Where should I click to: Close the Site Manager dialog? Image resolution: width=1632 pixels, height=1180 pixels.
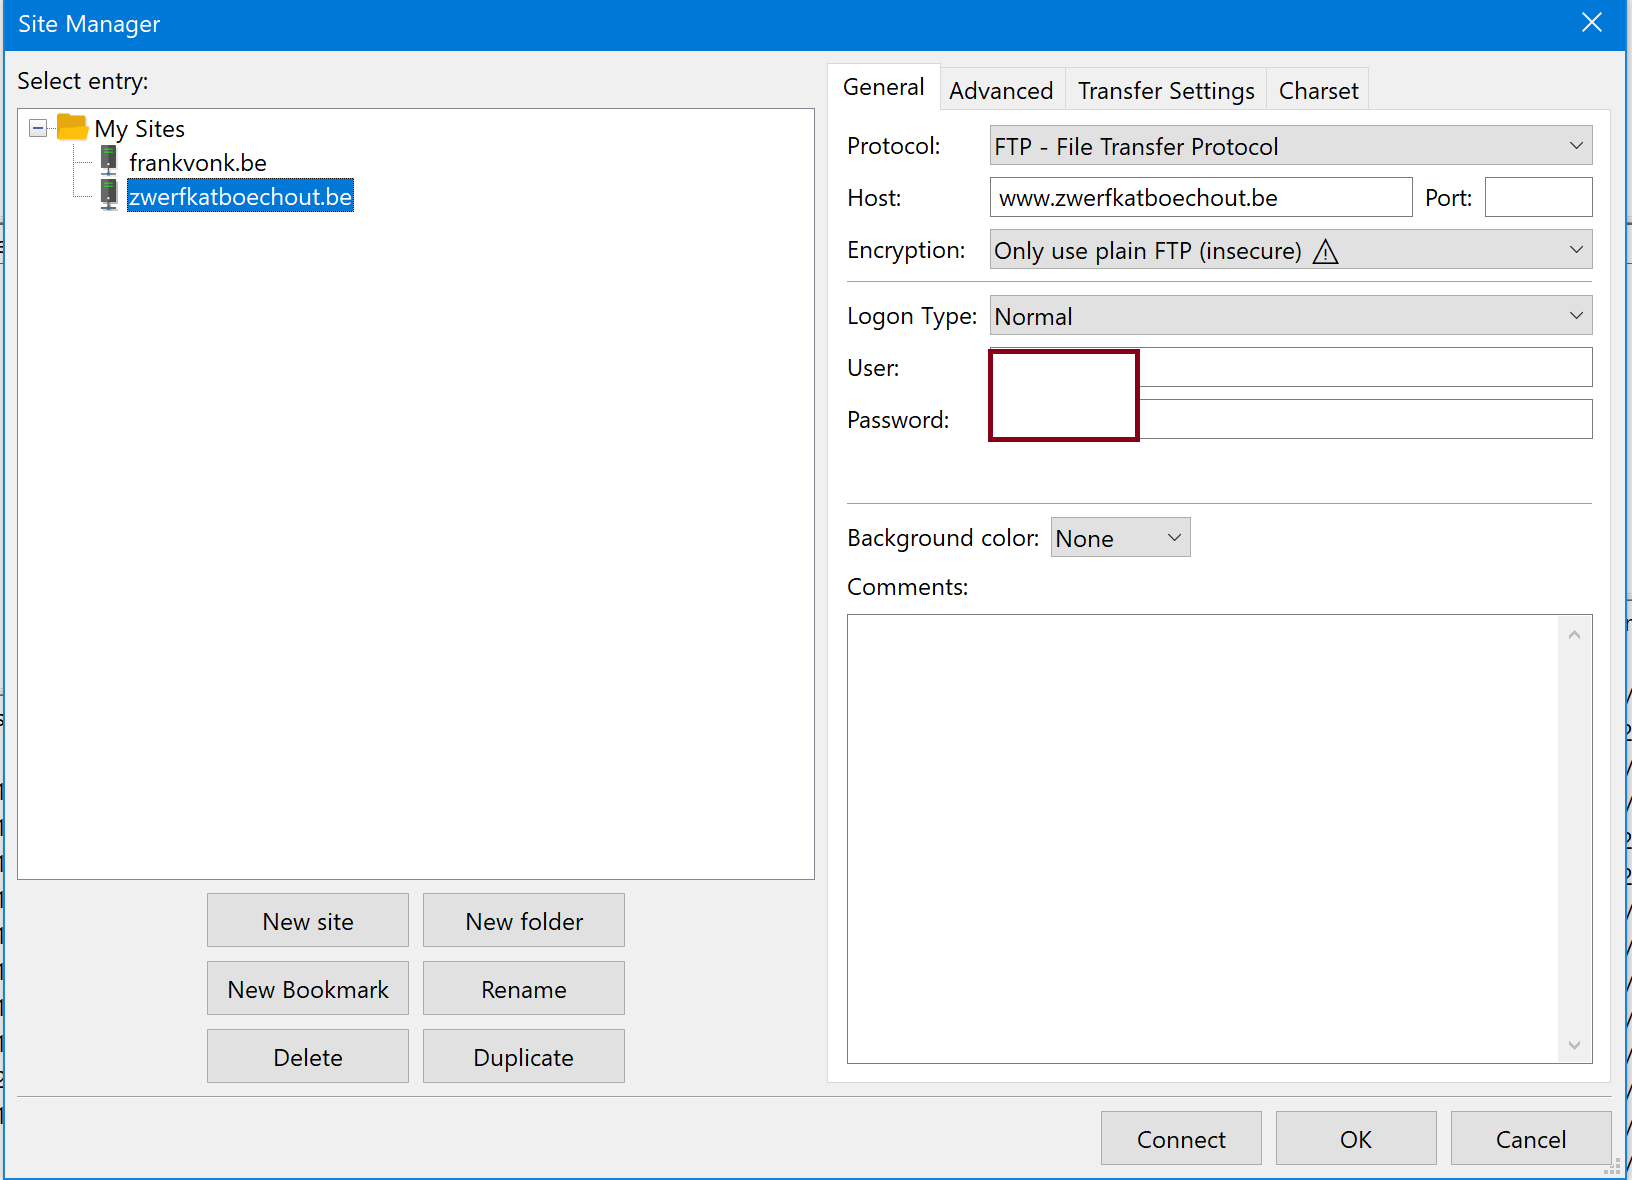tap(1592, 23)
